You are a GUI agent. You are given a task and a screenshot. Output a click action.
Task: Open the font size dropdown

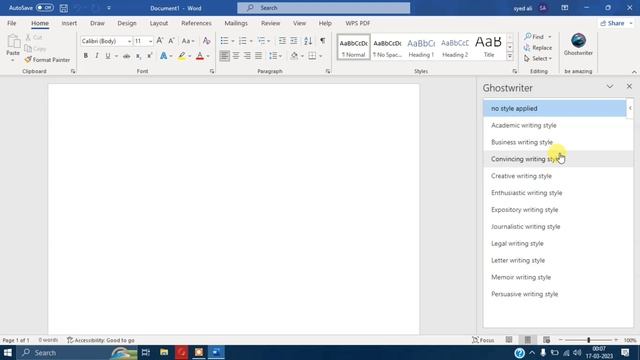point(151,41)
